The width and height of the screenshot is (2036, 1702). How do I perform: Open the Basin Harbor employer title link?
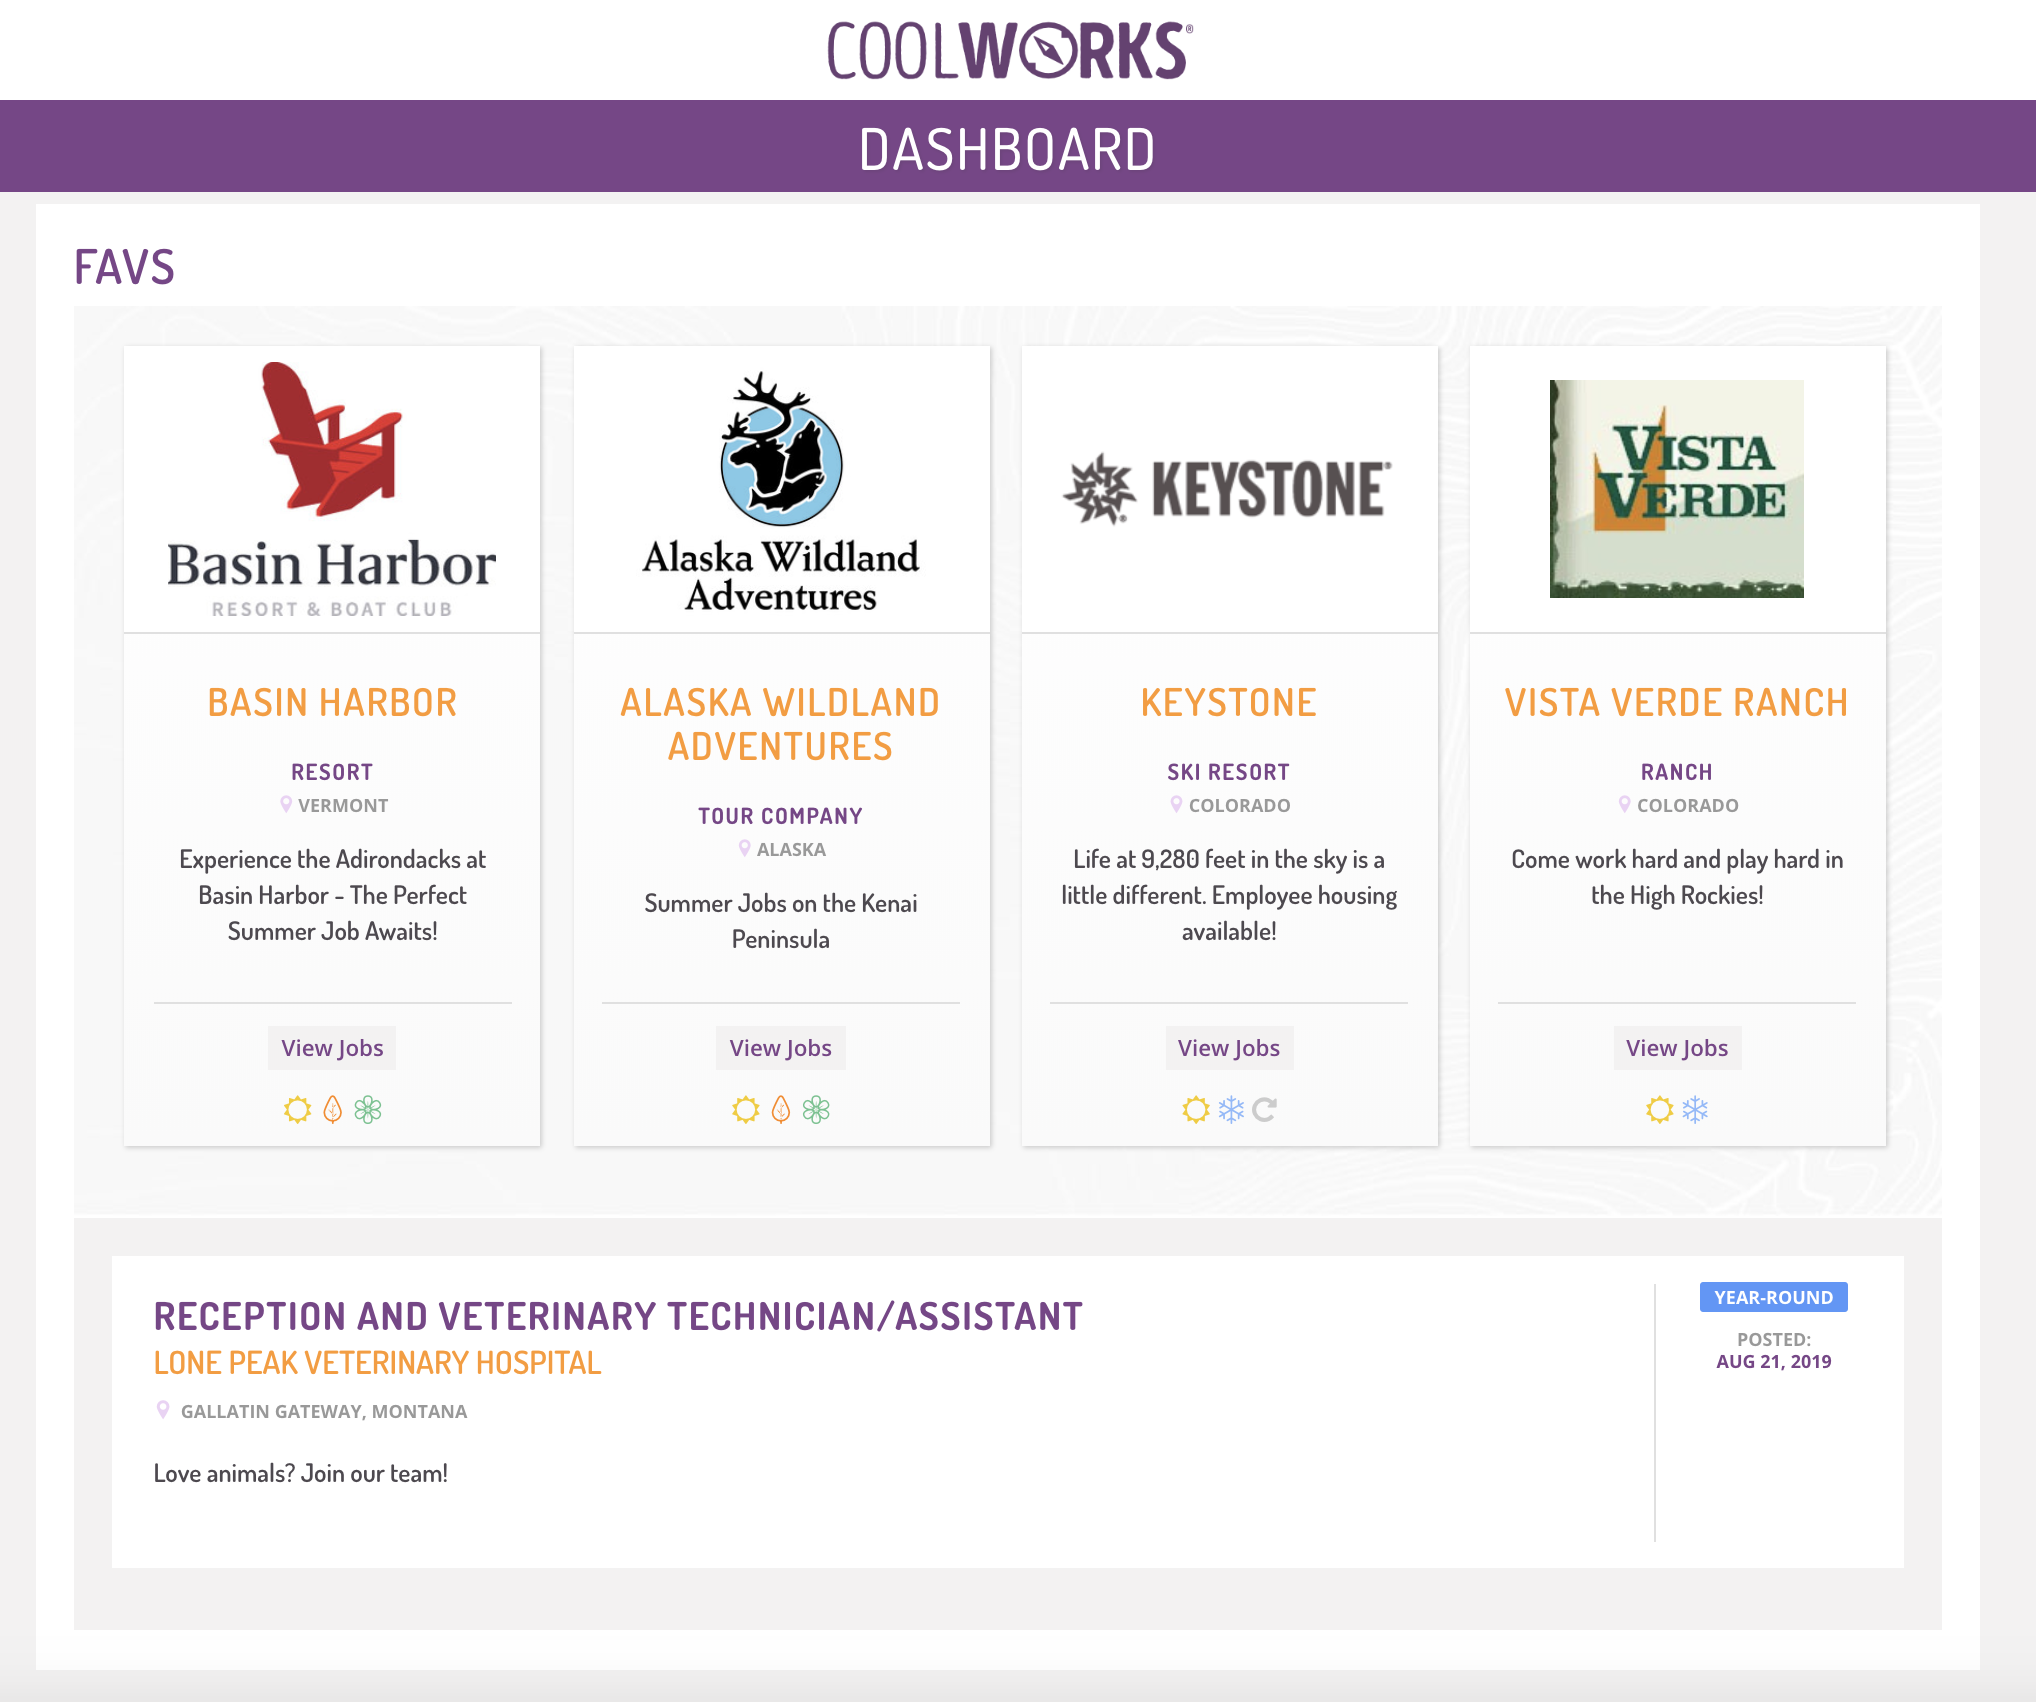tap(332, 702)
